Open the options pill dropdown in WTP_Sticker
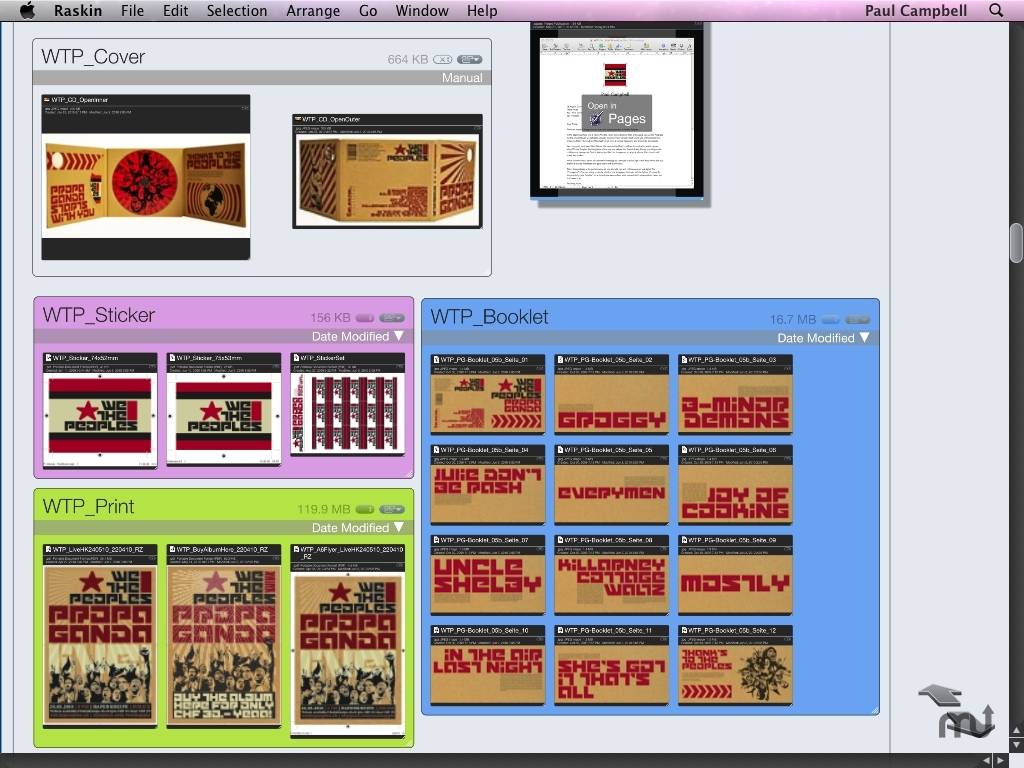The height and width of the screenshot is (768, 1024). [392, 318]
